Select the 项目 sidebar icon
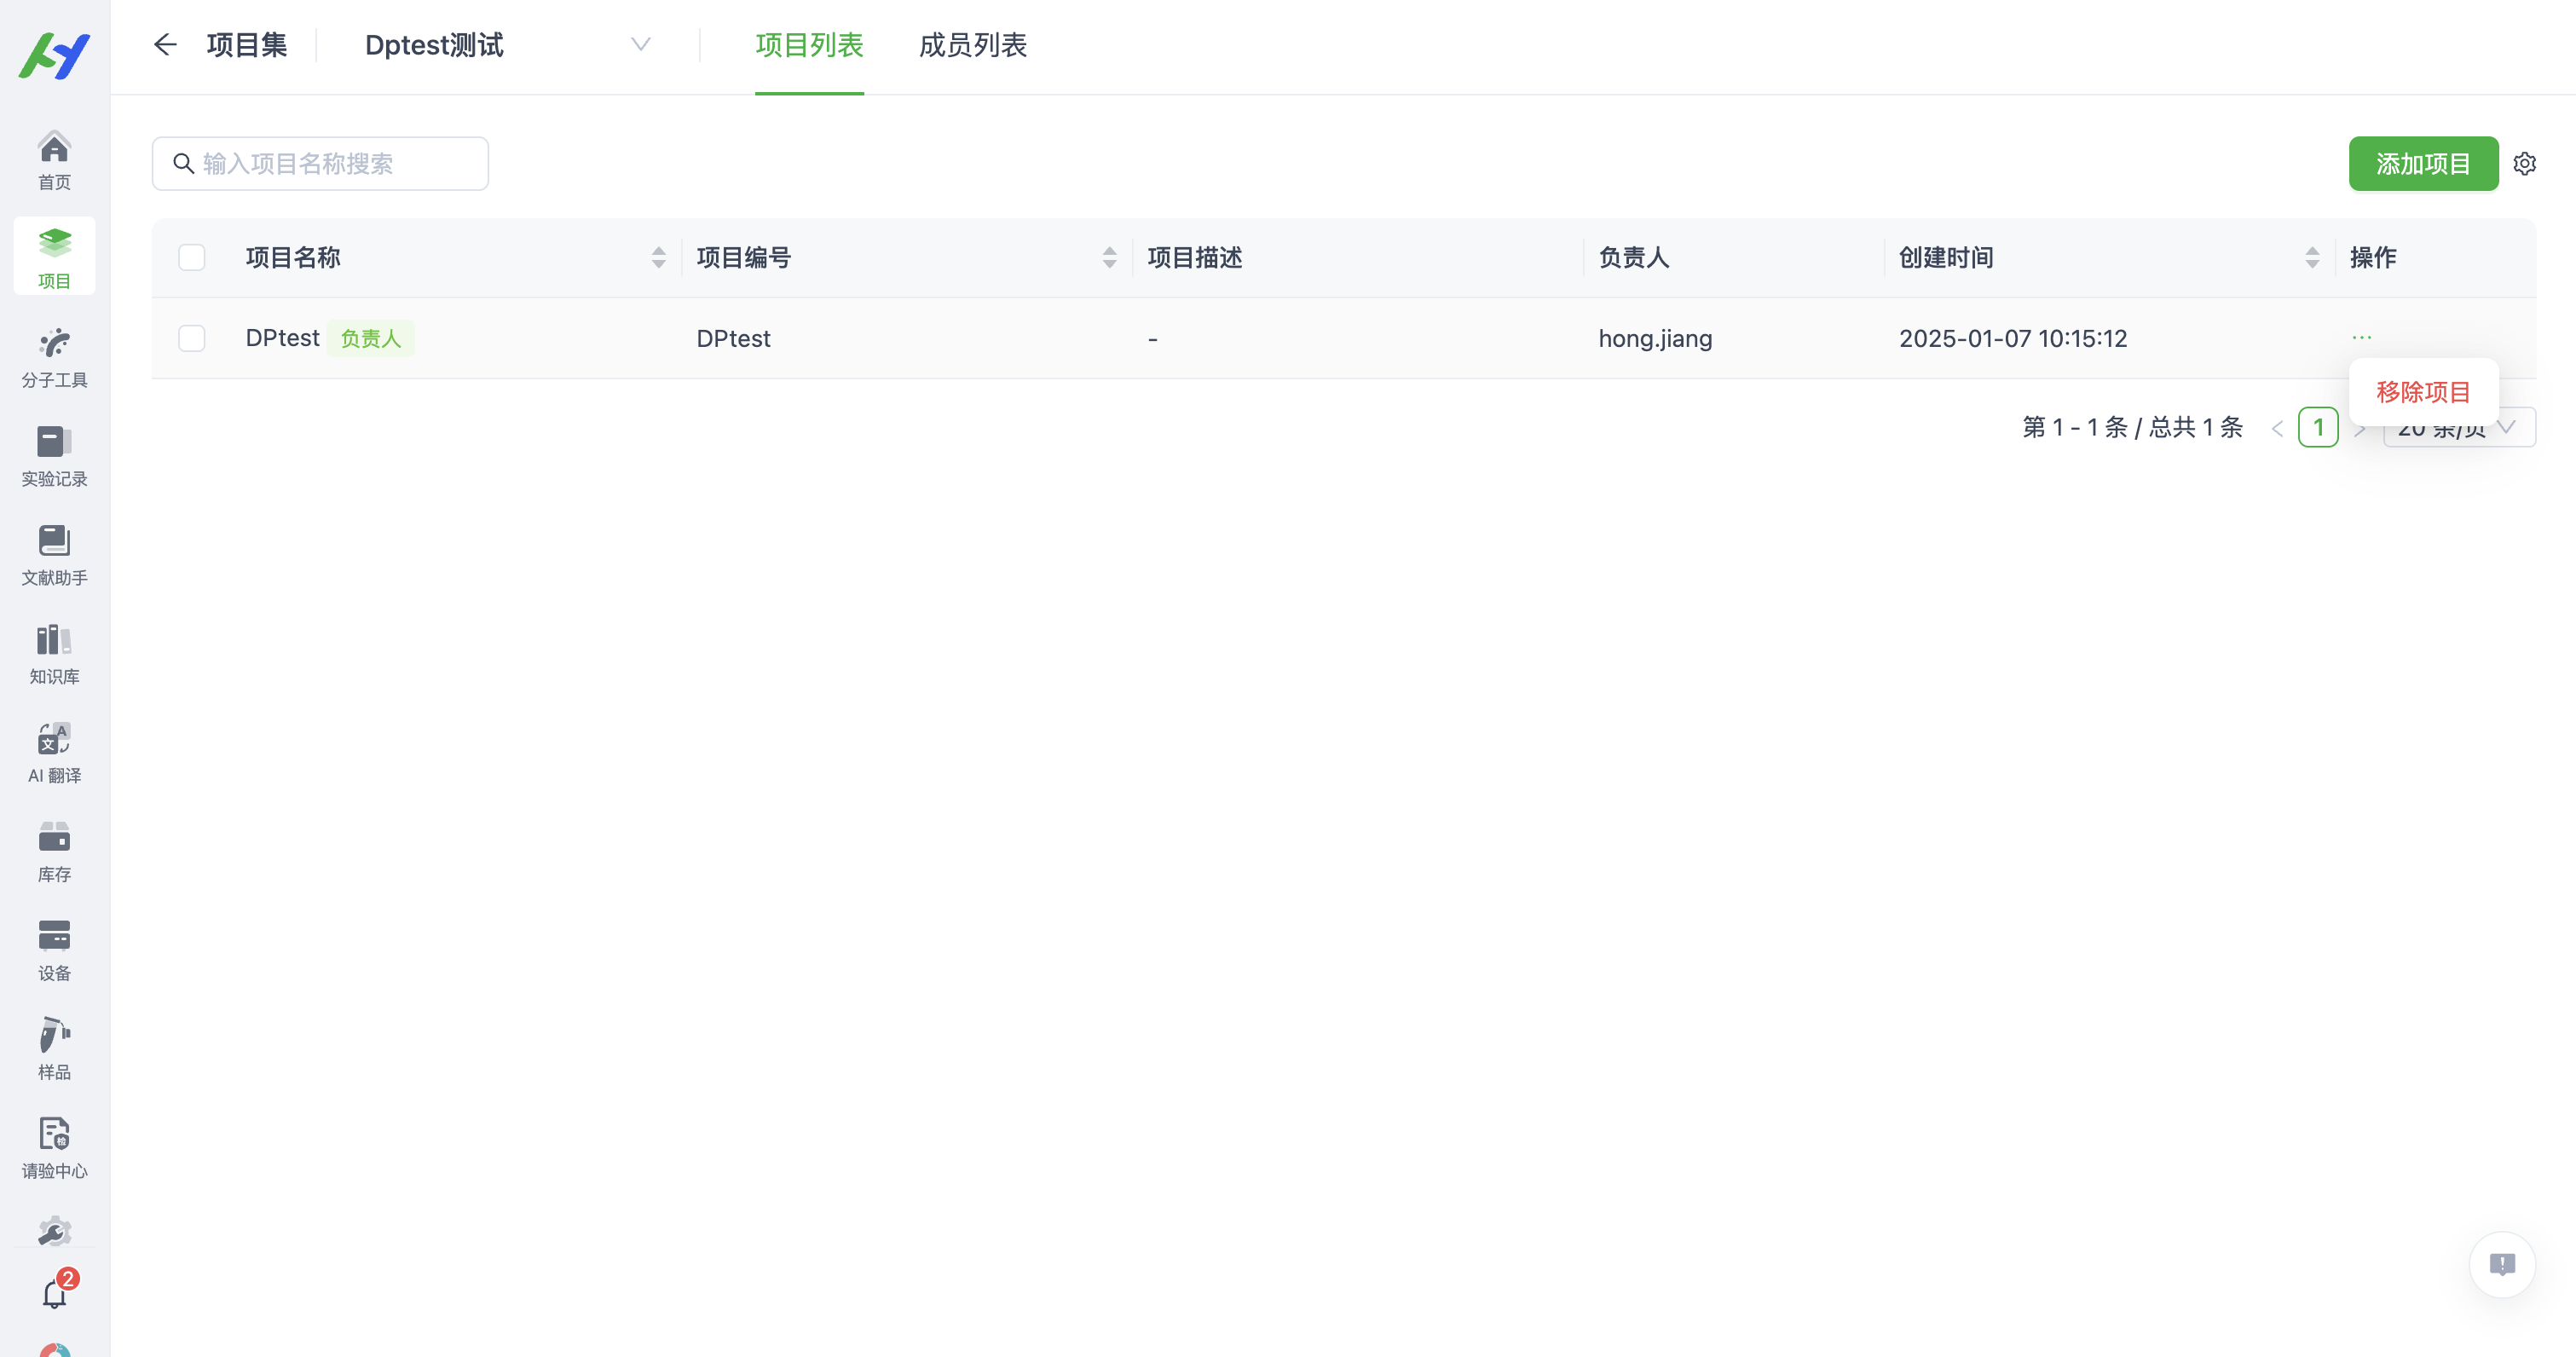Screen dimensions: 2576x1357 tap(54, 256)
